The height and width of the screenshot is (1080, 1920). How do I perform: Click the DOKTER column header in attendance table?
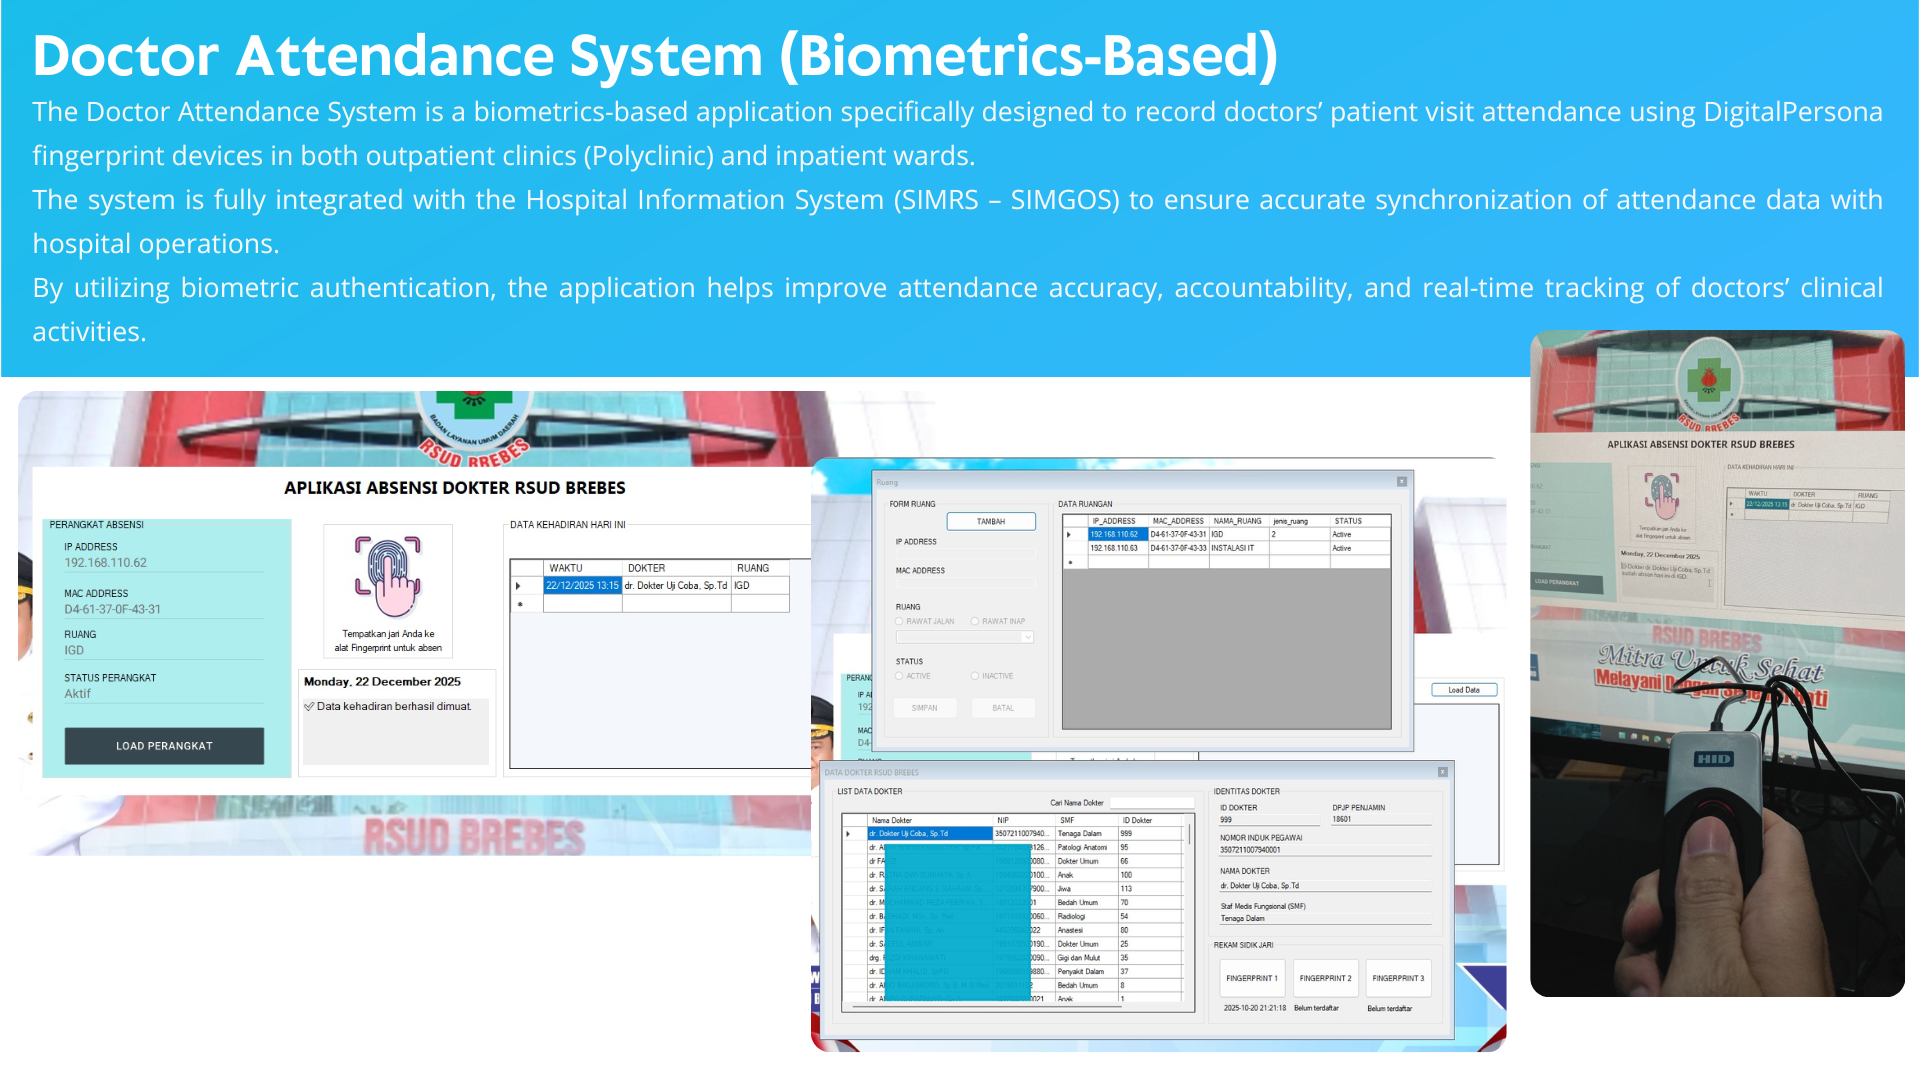point(647,568)
